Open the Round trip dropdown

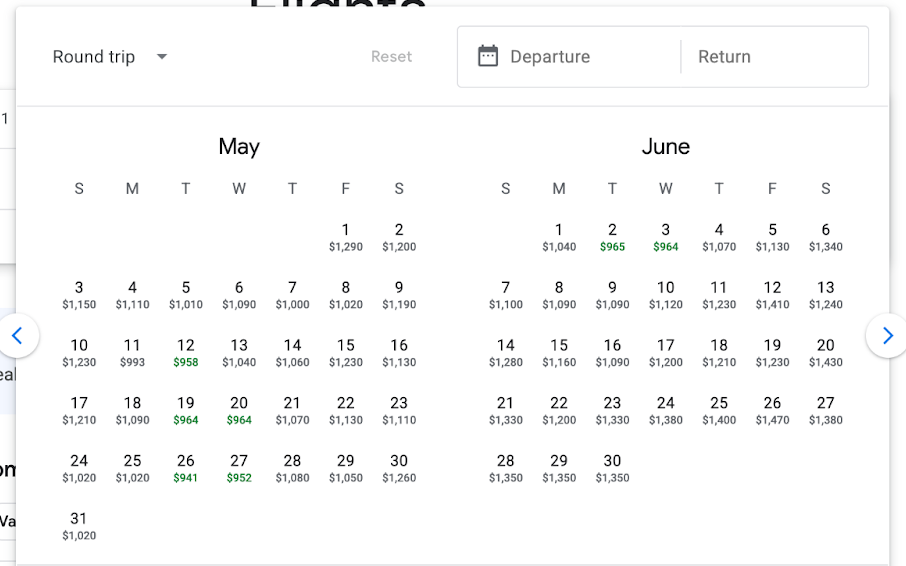pyautogui.click(x=110, y=57)
